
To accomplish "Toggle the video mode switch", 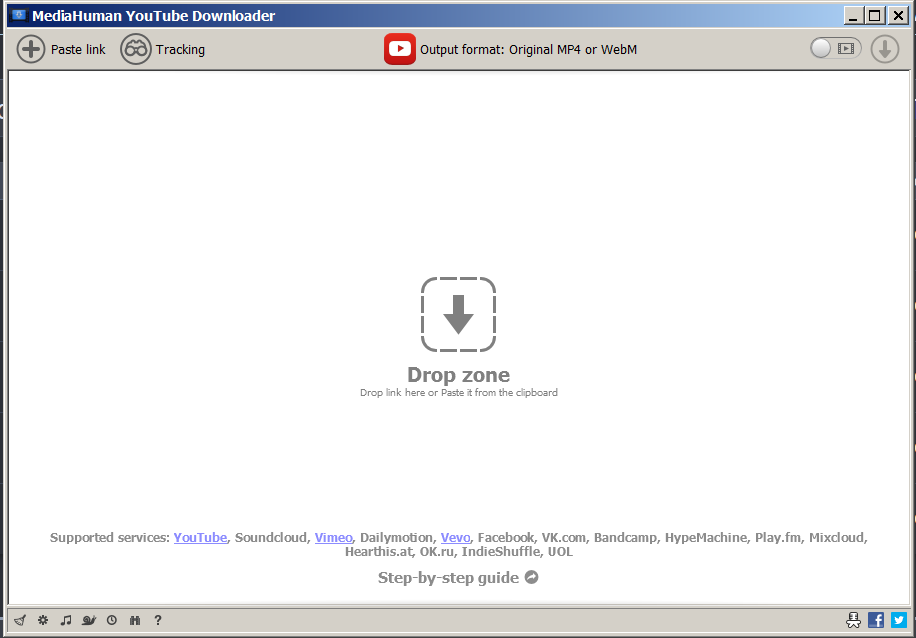I will point(835,48).
